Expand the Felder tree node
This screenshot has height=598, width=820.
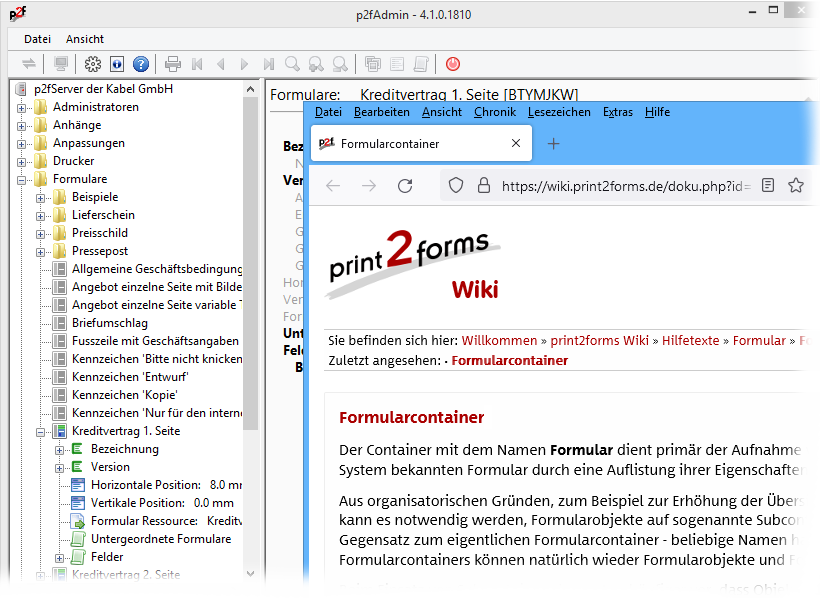point(60,557)
